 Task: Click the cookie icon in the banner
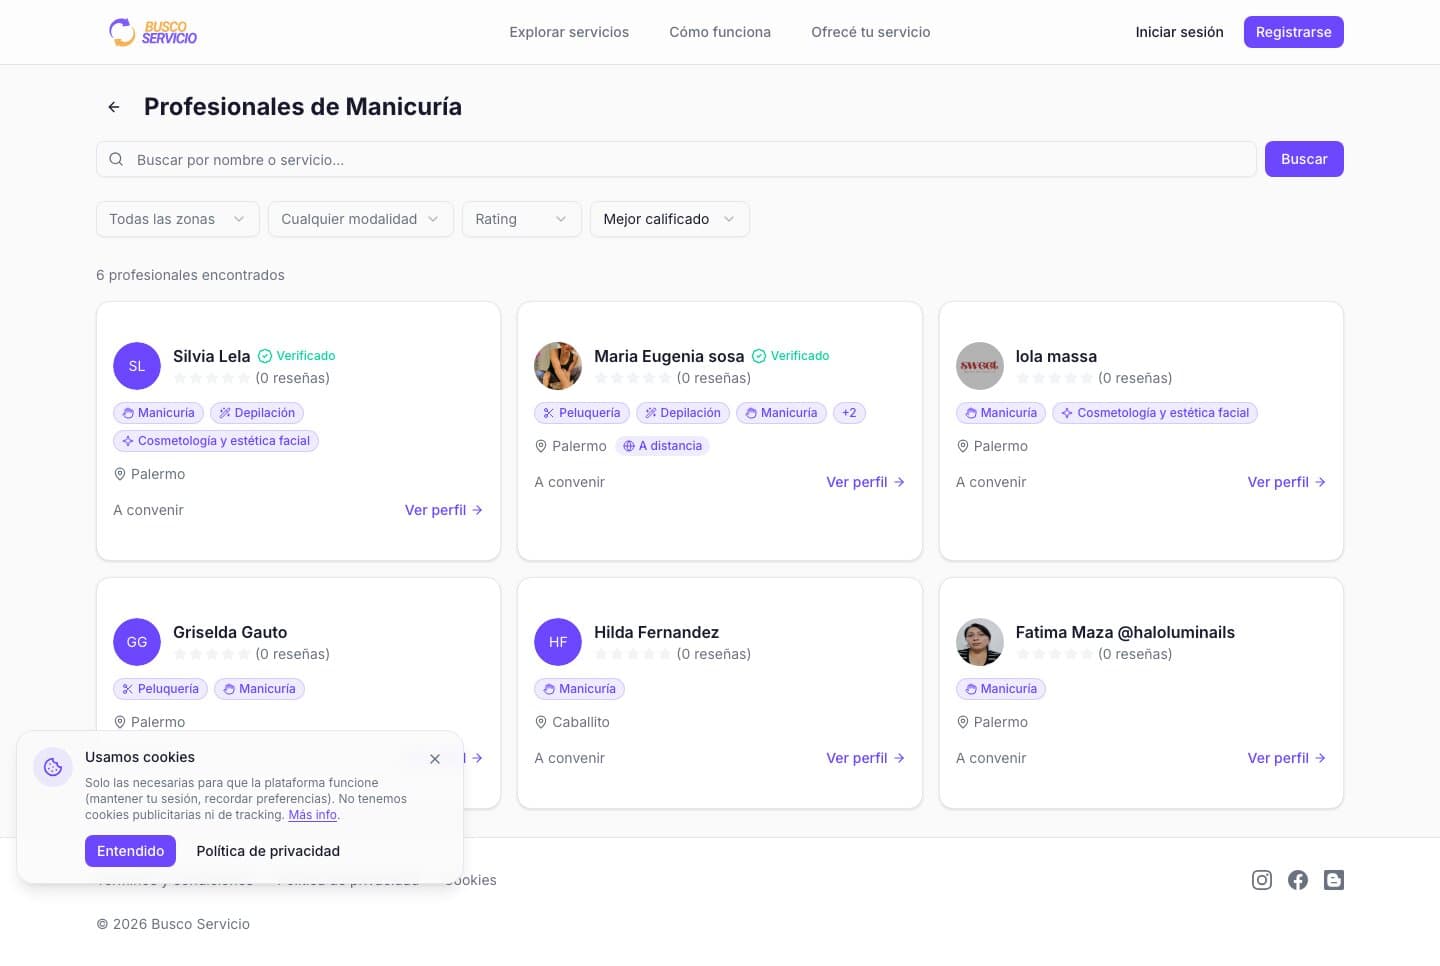pyautogui.click(x=53, y=767)
